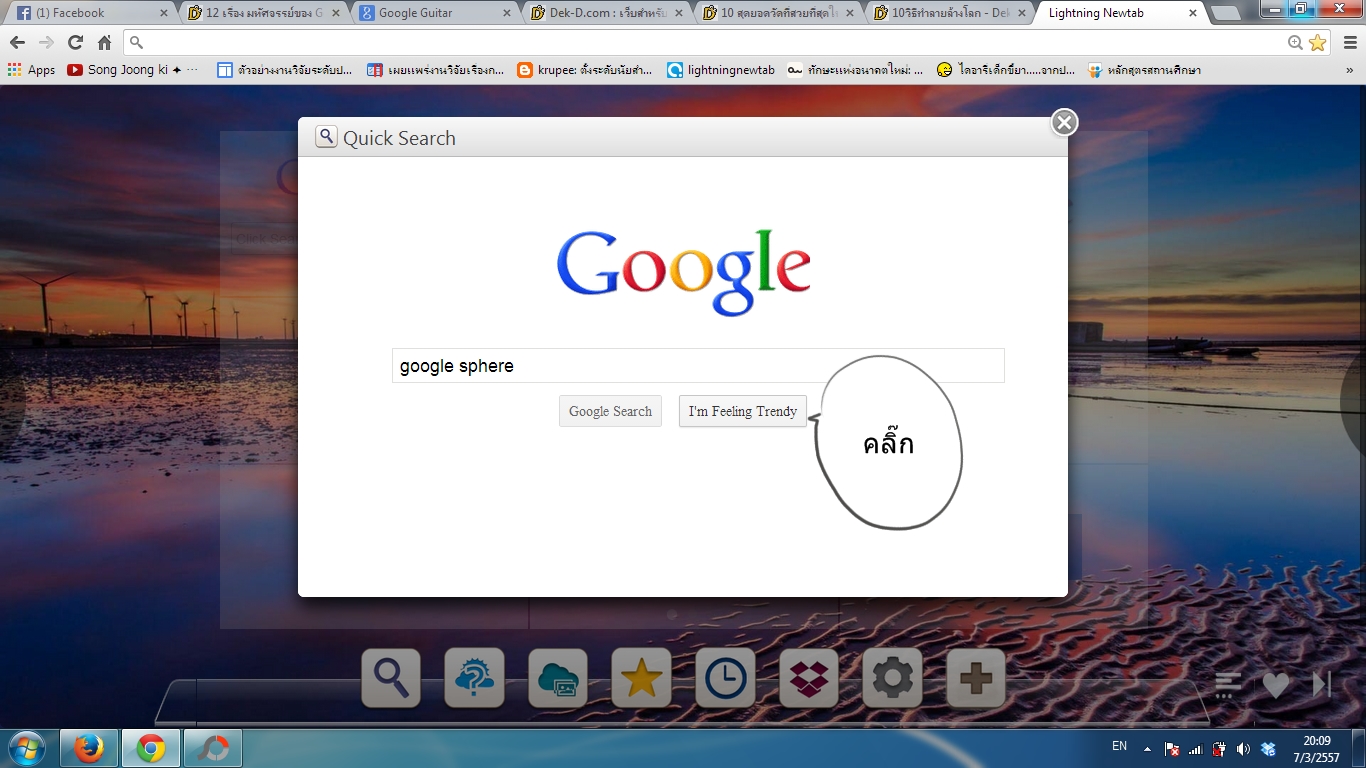Image resolution: width=1366 pixels, height=768 pixels.
Task: Open the star bookmarks dock icon
Action: click(641, 678)
